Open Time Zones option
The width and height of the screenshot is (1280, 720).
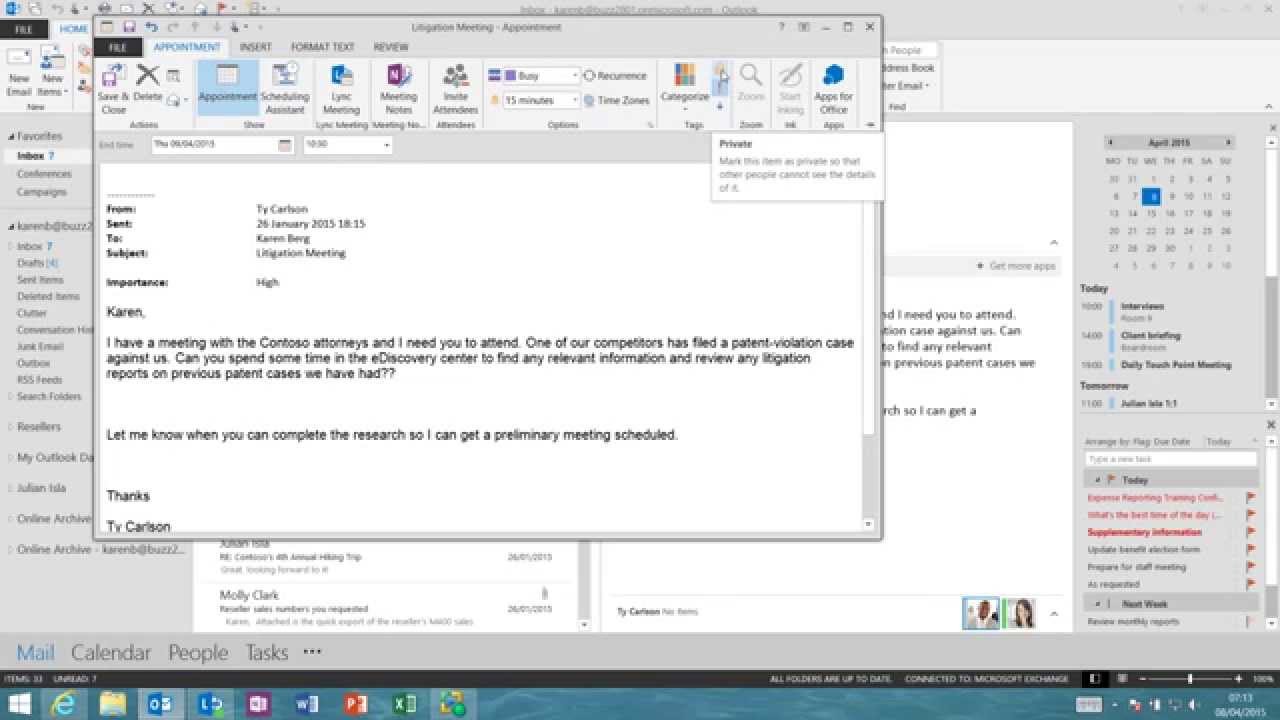click(616, 100)
